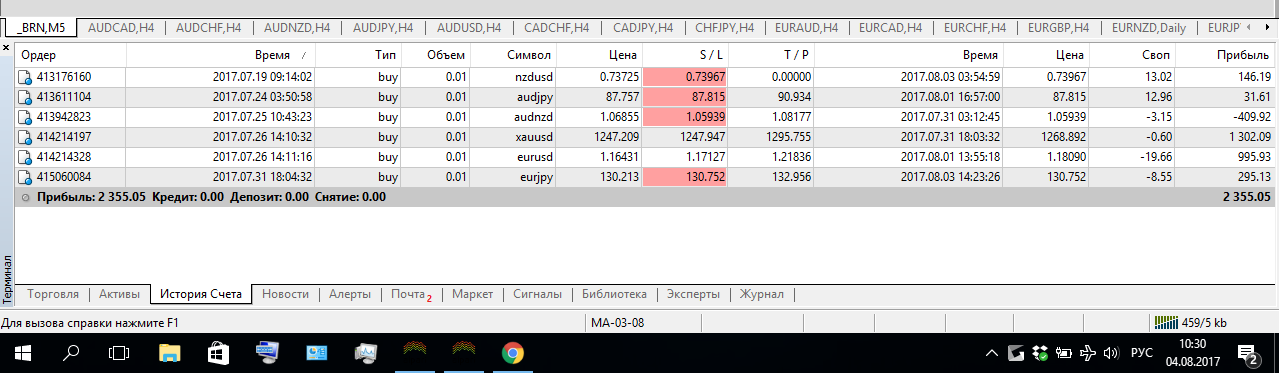Switch to the Активы tab

pyautogui.click(x=119, y=294)
